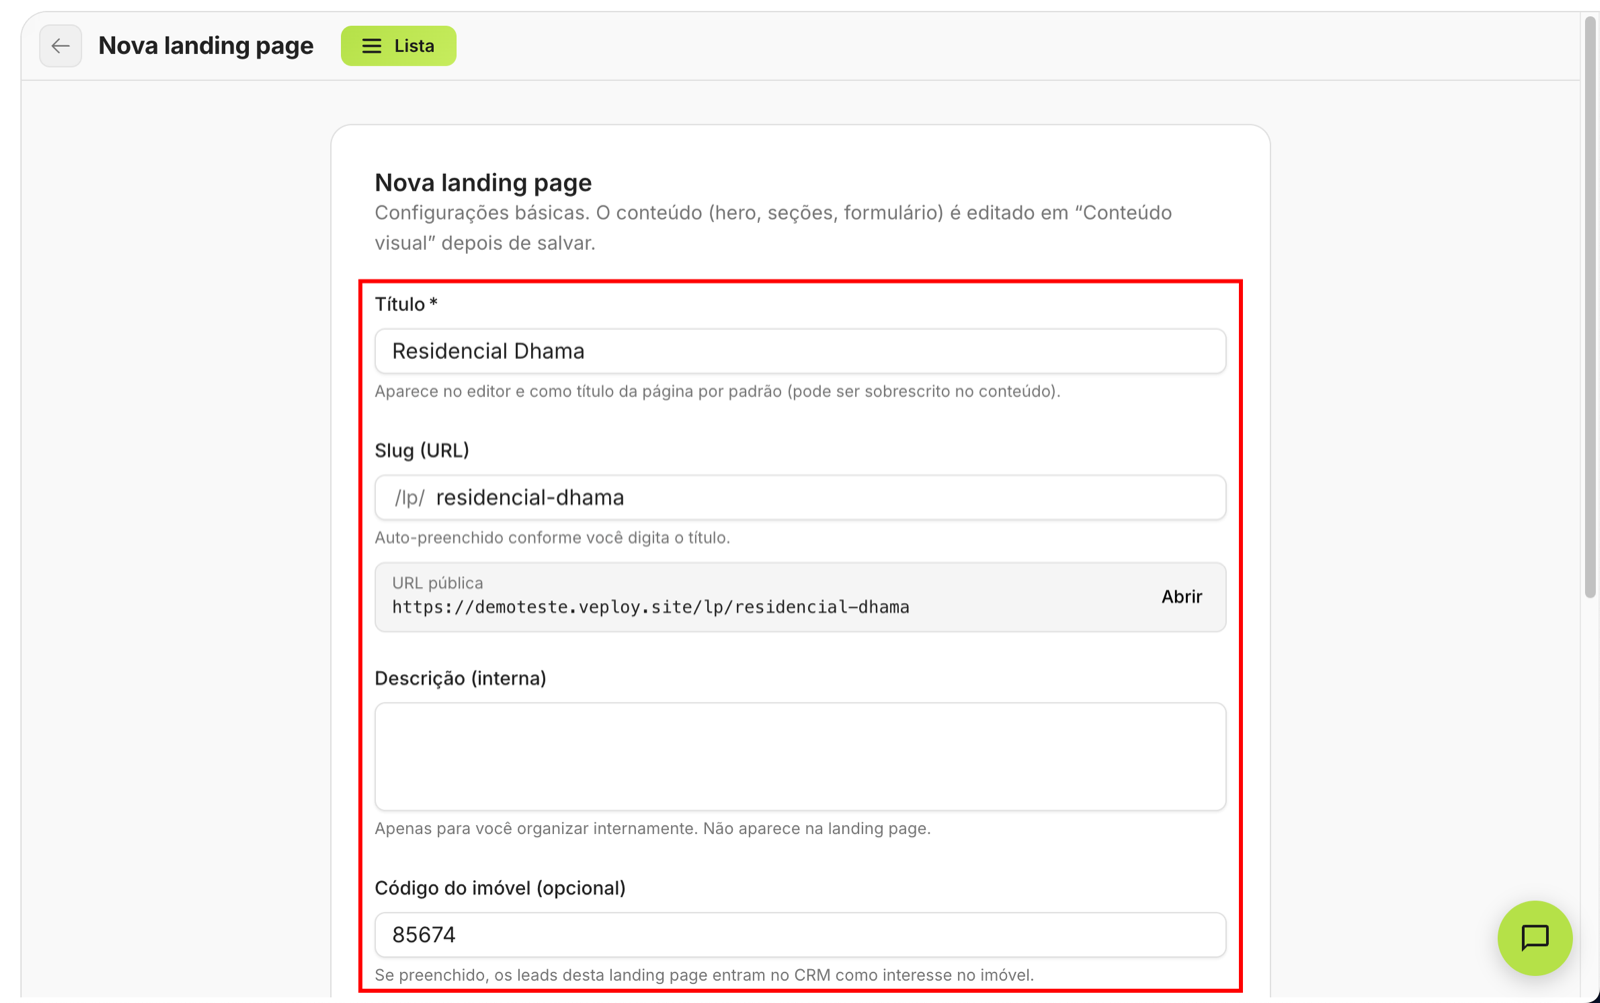Screen dimensions: 1600x1003
Task: Click the 'URL pública' caption
Action: (x=437, y=583)
